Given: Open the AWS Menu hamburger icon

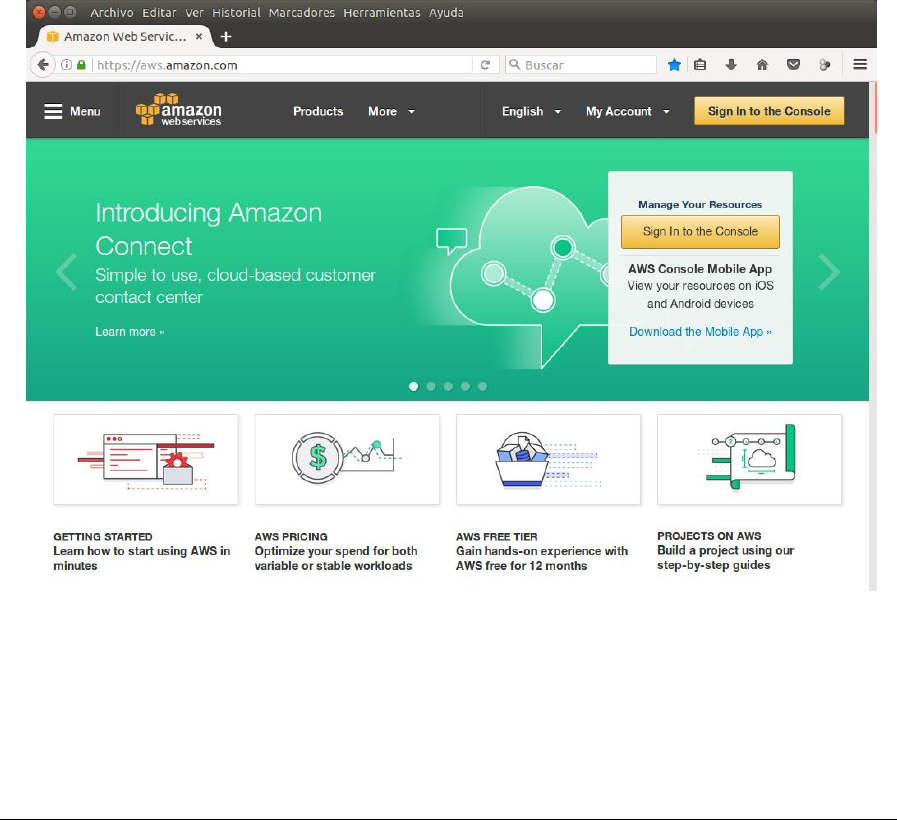Looking at the screenshot, I should tap(53, 111).
